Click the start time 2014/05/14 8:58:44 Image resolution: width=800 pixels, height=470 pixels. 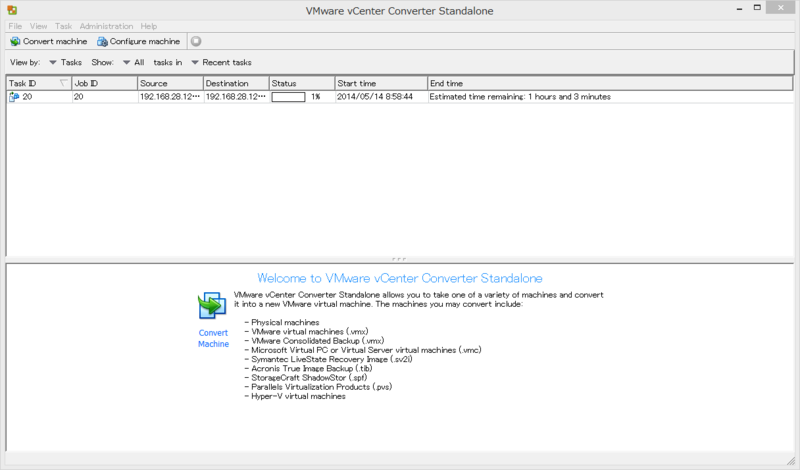coord(375,97)
